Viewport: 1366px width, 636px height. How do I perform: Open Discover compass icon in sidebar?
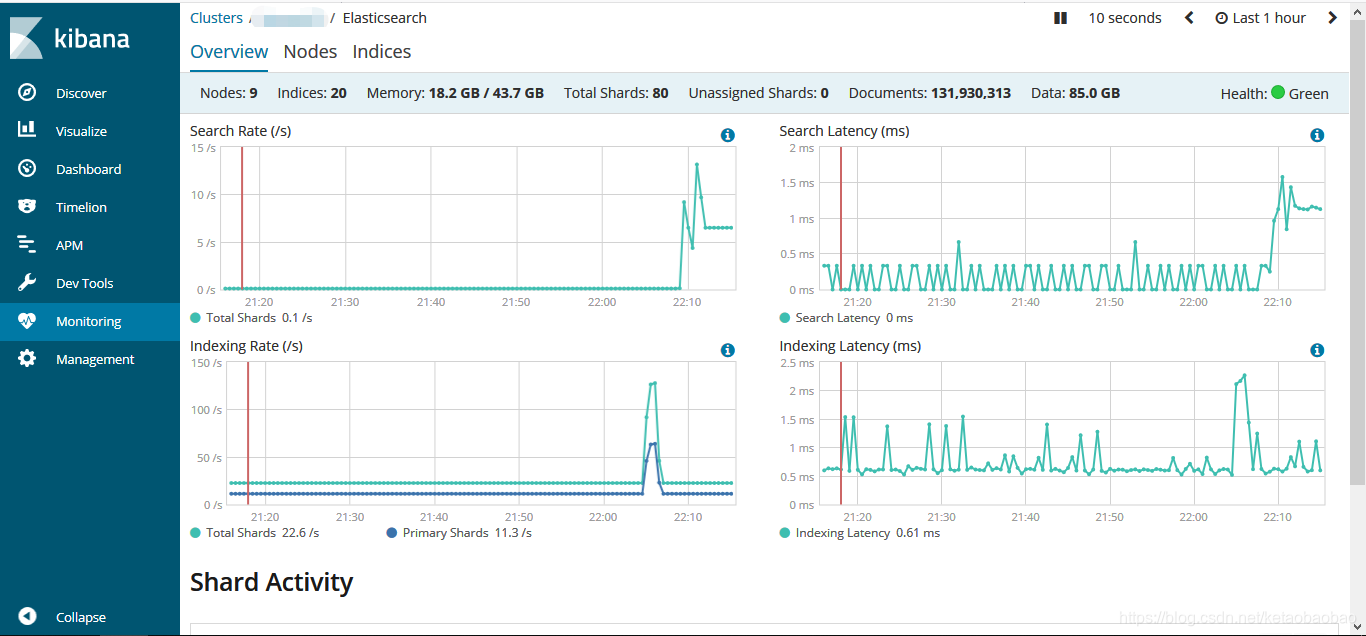click(27, 92)
